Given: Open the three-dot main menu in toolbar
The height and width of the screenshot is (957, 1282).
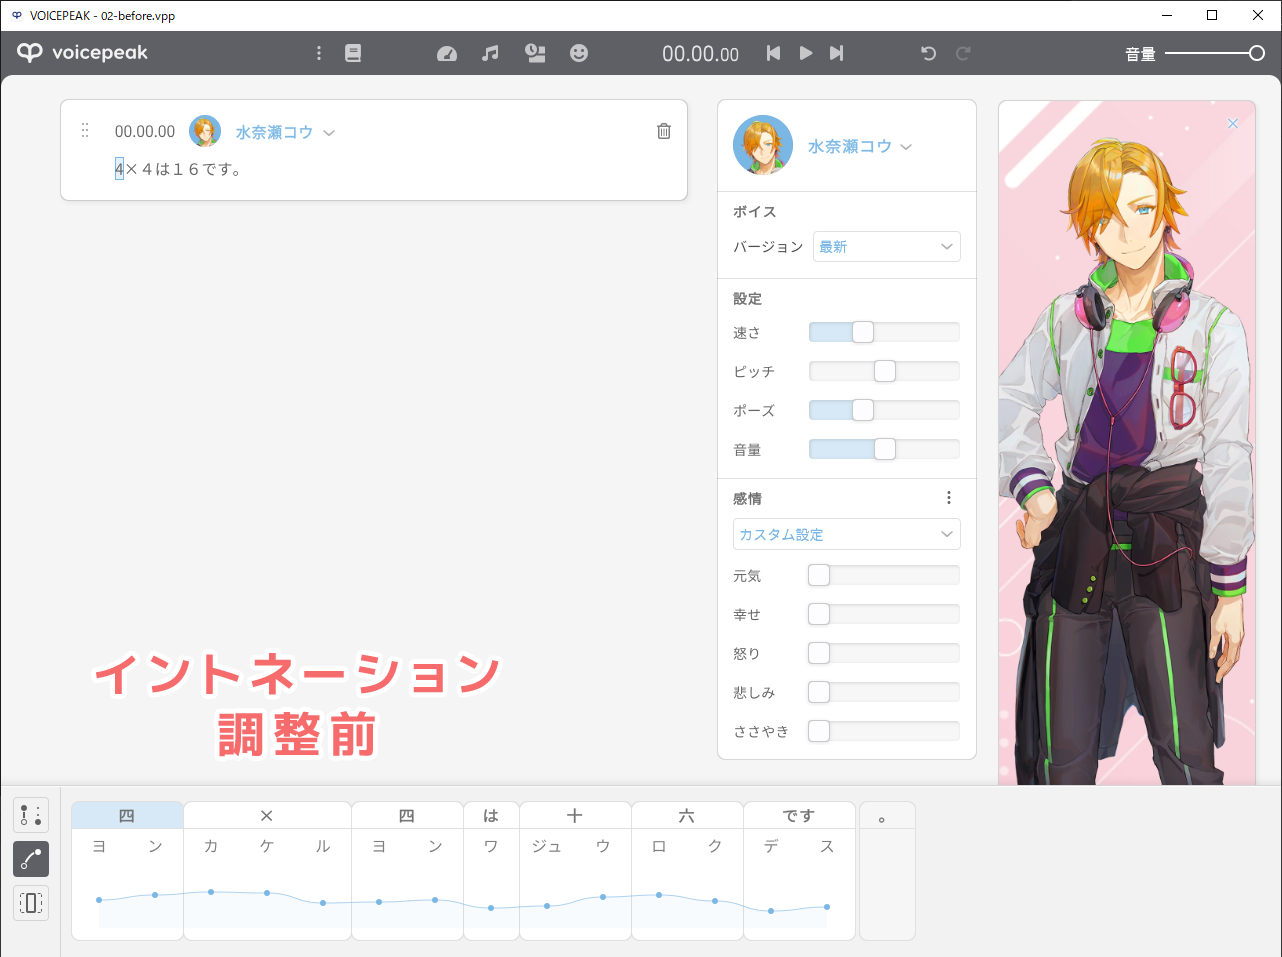Looking at the screenshot, I should (319, 53).
